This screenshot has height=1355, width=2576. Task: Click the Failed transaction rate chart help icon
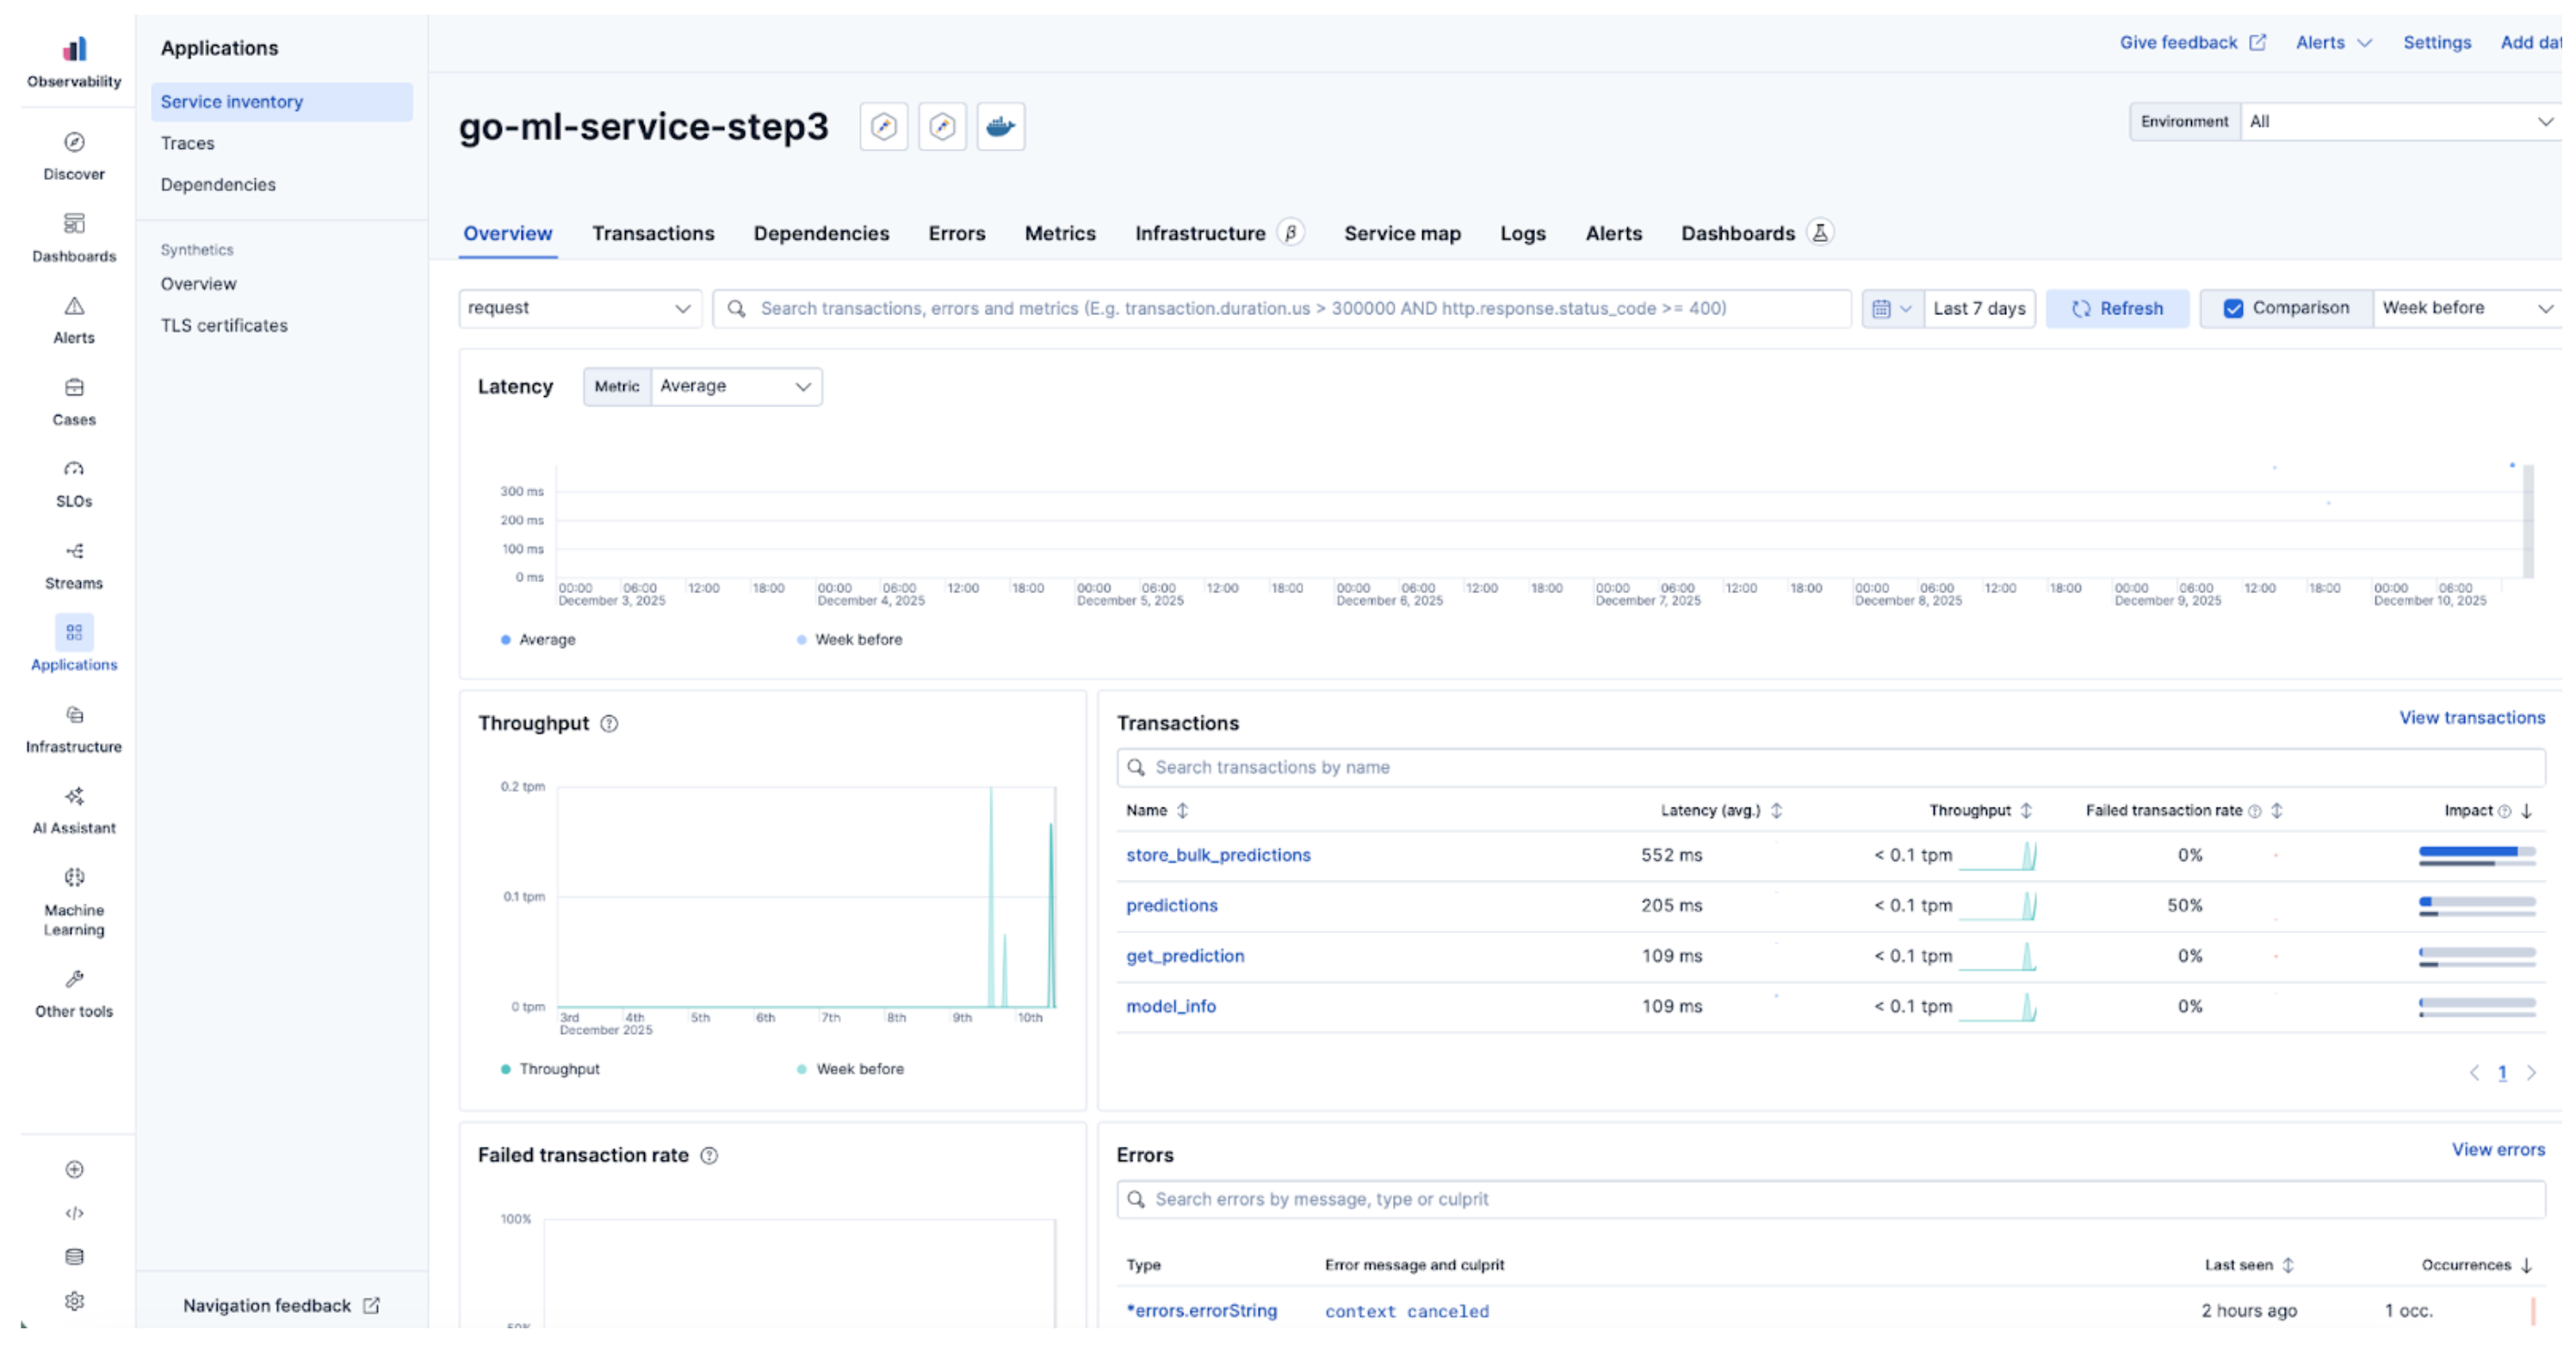[709, 1156]
